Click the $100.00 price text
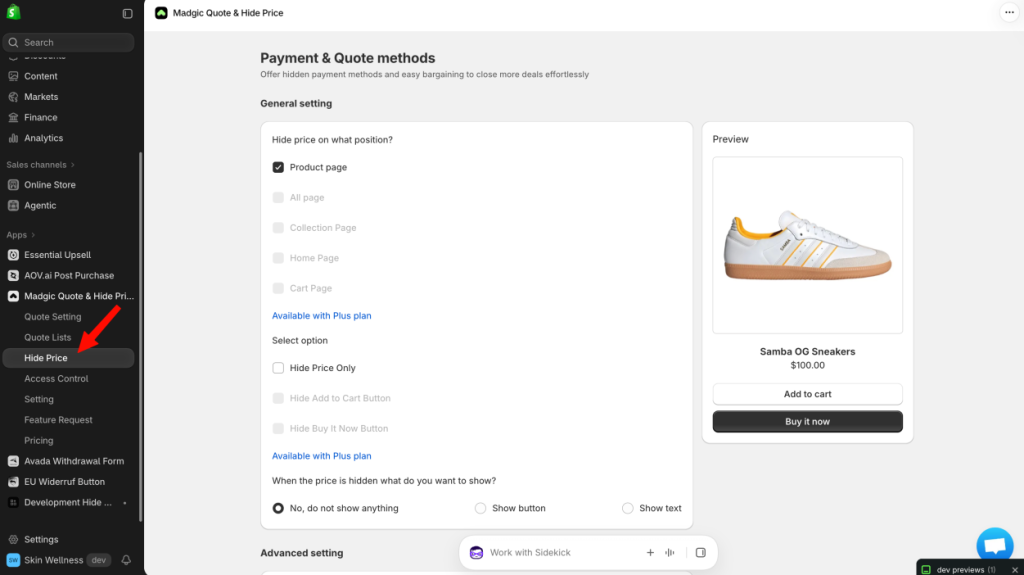Screen dimensions: 1024x575 (807, 365)
